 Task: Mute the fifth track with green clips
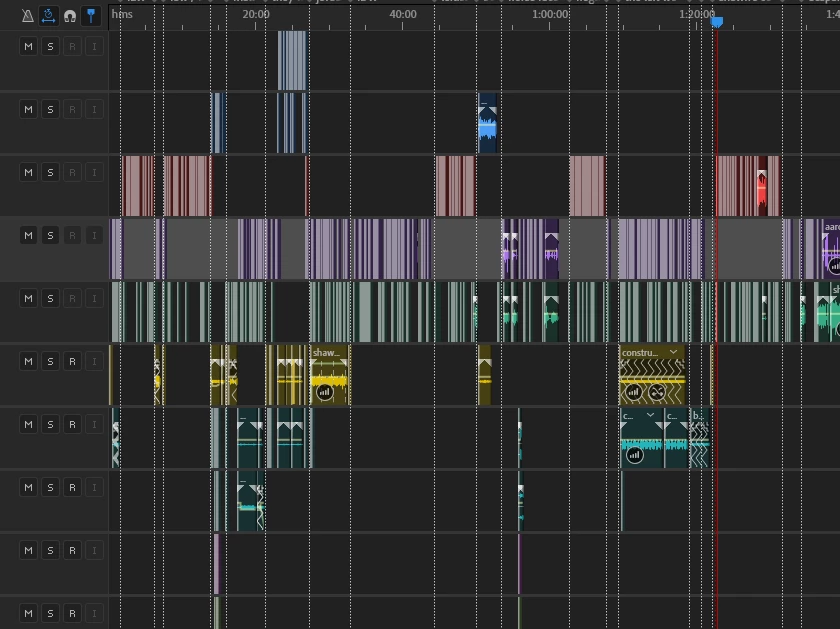coord(28,298)
